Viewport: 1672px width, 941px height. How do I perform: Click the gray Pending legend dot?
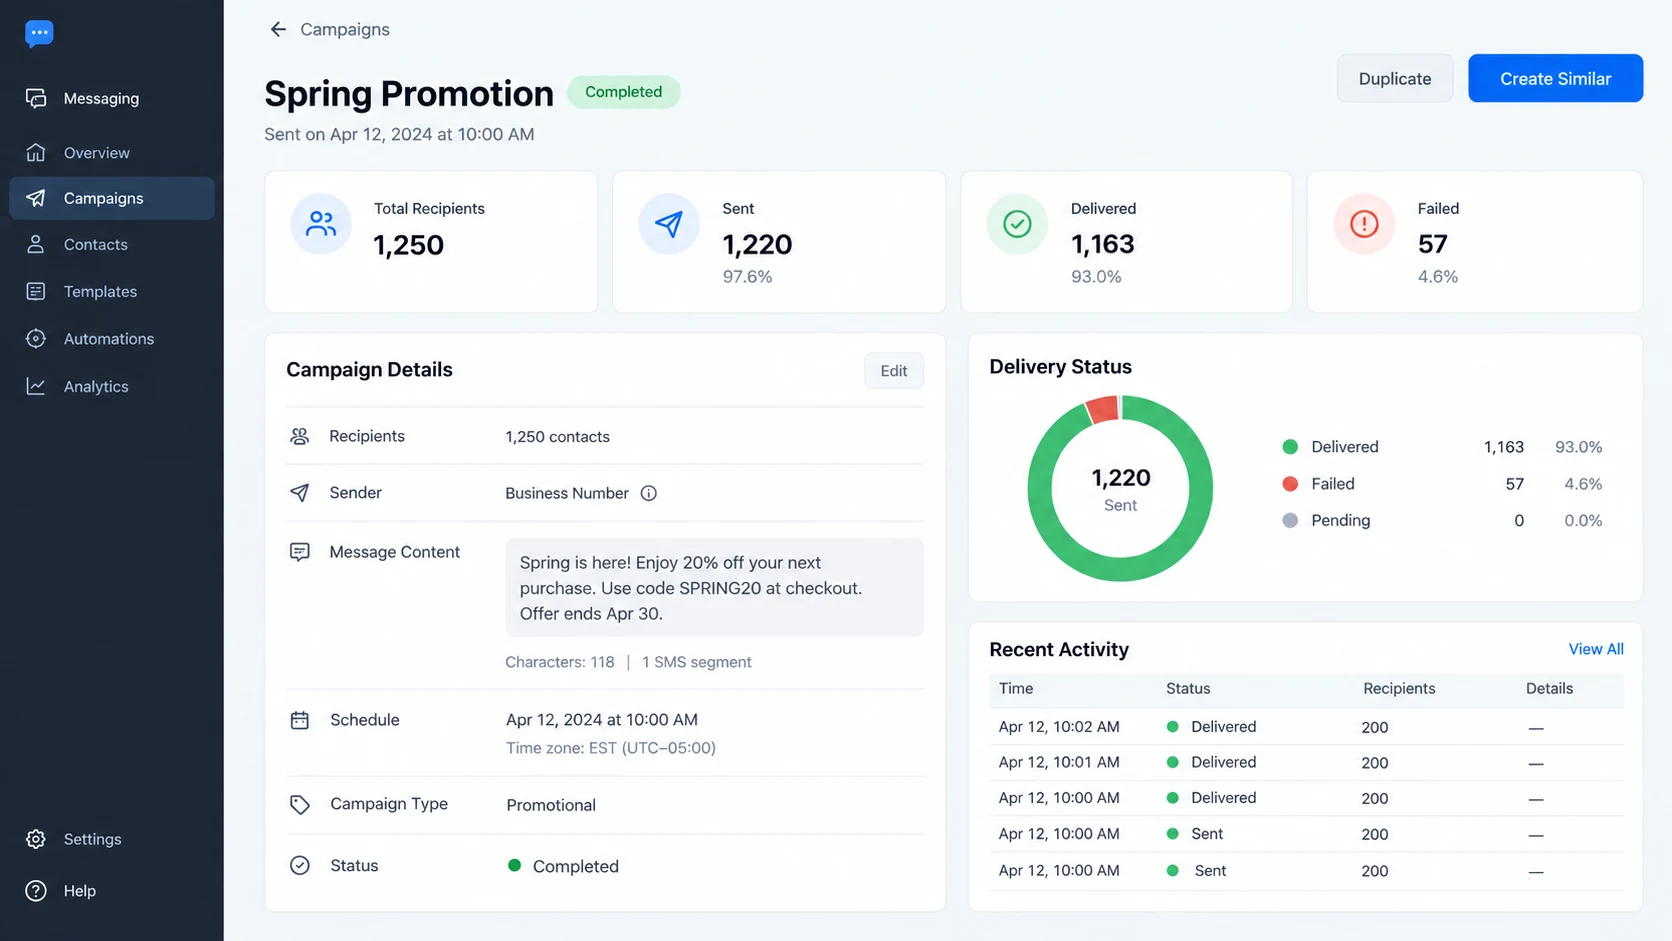(1290, 521)
